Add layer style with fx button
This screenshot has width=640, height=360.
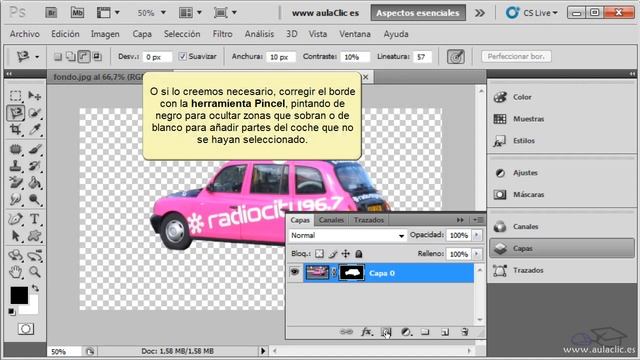pyautogui.click(x=367, y=332)
